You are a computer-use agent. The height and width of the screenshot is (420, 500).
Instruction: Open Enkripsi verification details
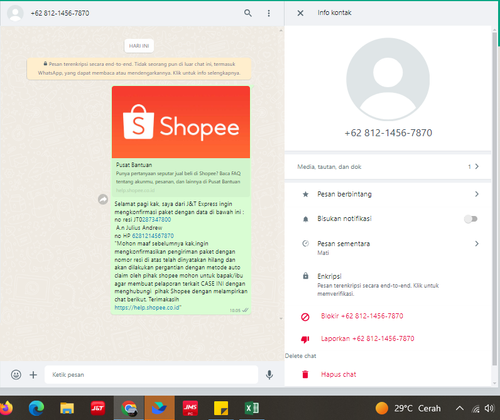pos(388,284)
